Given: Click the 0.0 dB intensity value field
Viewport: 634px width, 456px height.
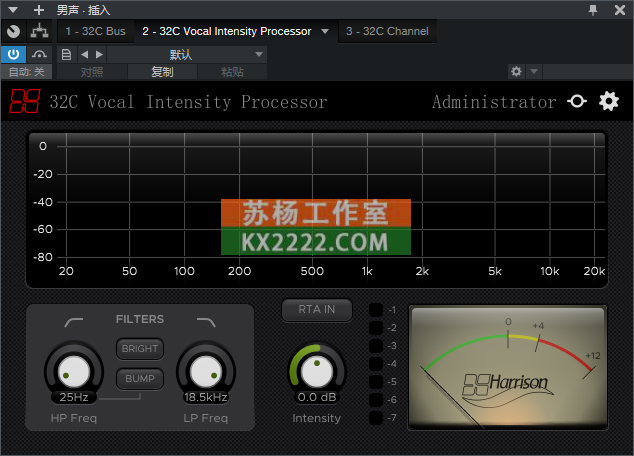Looking at the screenshot, I should pyautogui.click(x=317, y=397).
